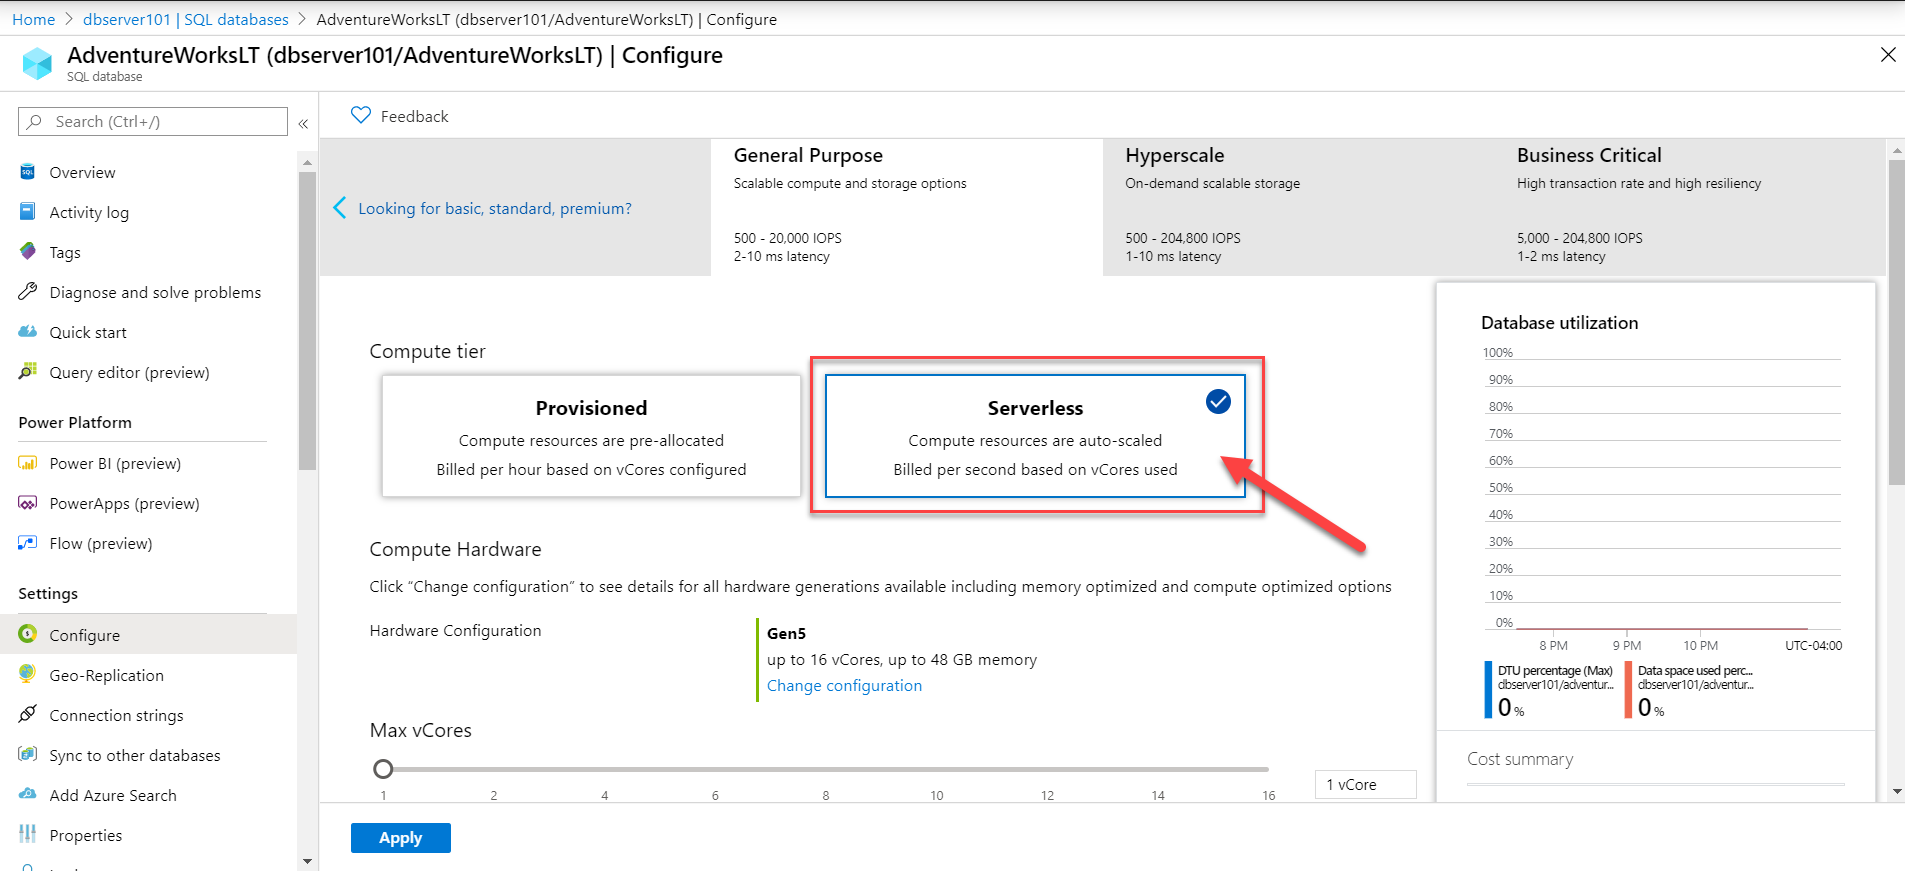Click the Cost summary heading
1905x871 pixels.
(x=1520, y=759)
